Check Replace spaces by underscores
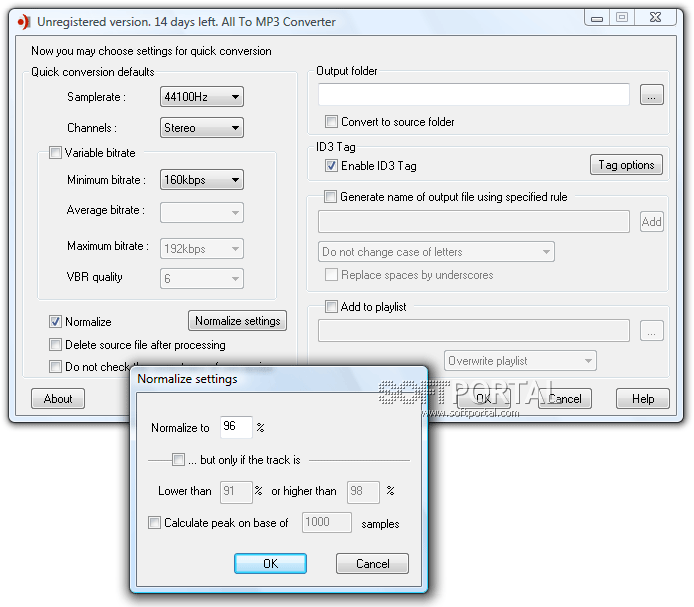 click(x=331, y=275)
